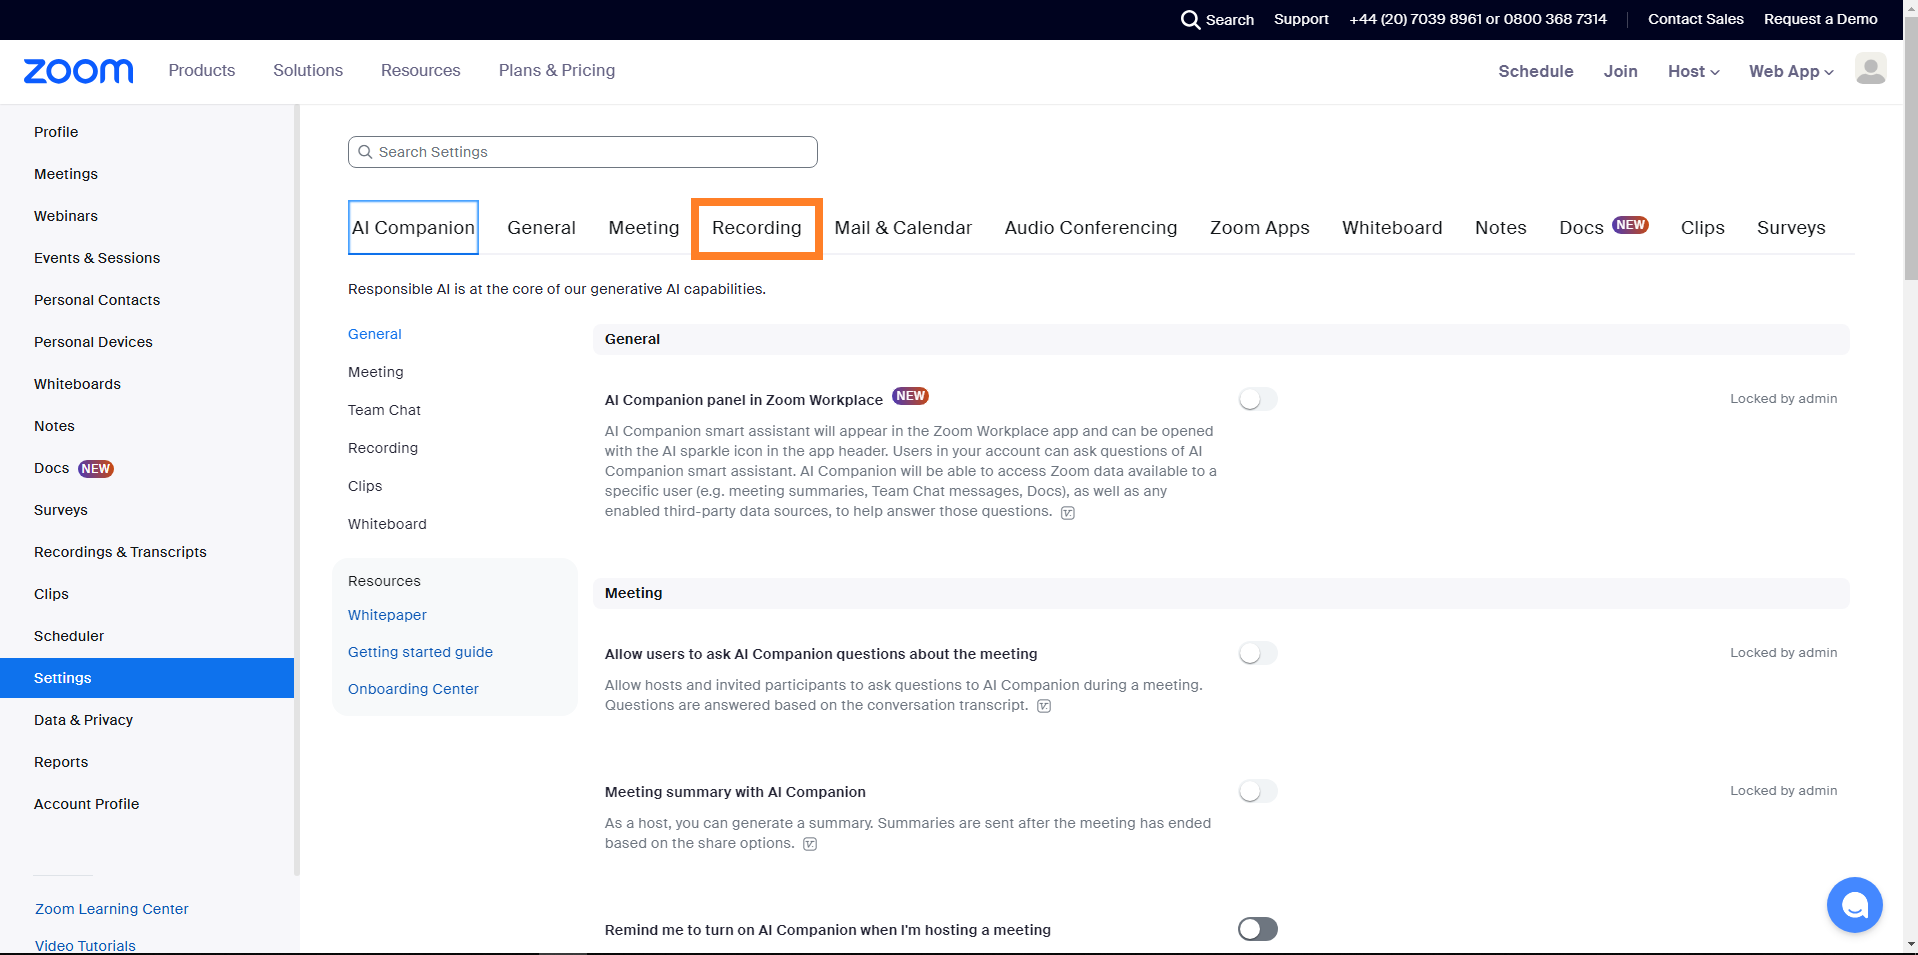Image resolution: width=1918 pixels, height=955 pixels.
Task: Open the top bar Search icon
Action: click(1190, 20)
